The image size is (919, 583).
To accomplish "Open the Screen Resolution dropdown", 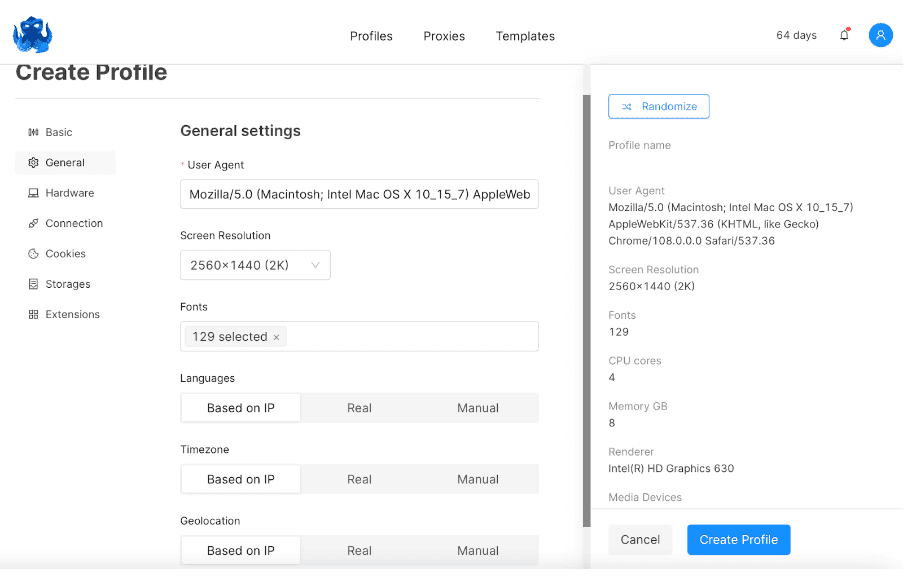I will point(254,264).
